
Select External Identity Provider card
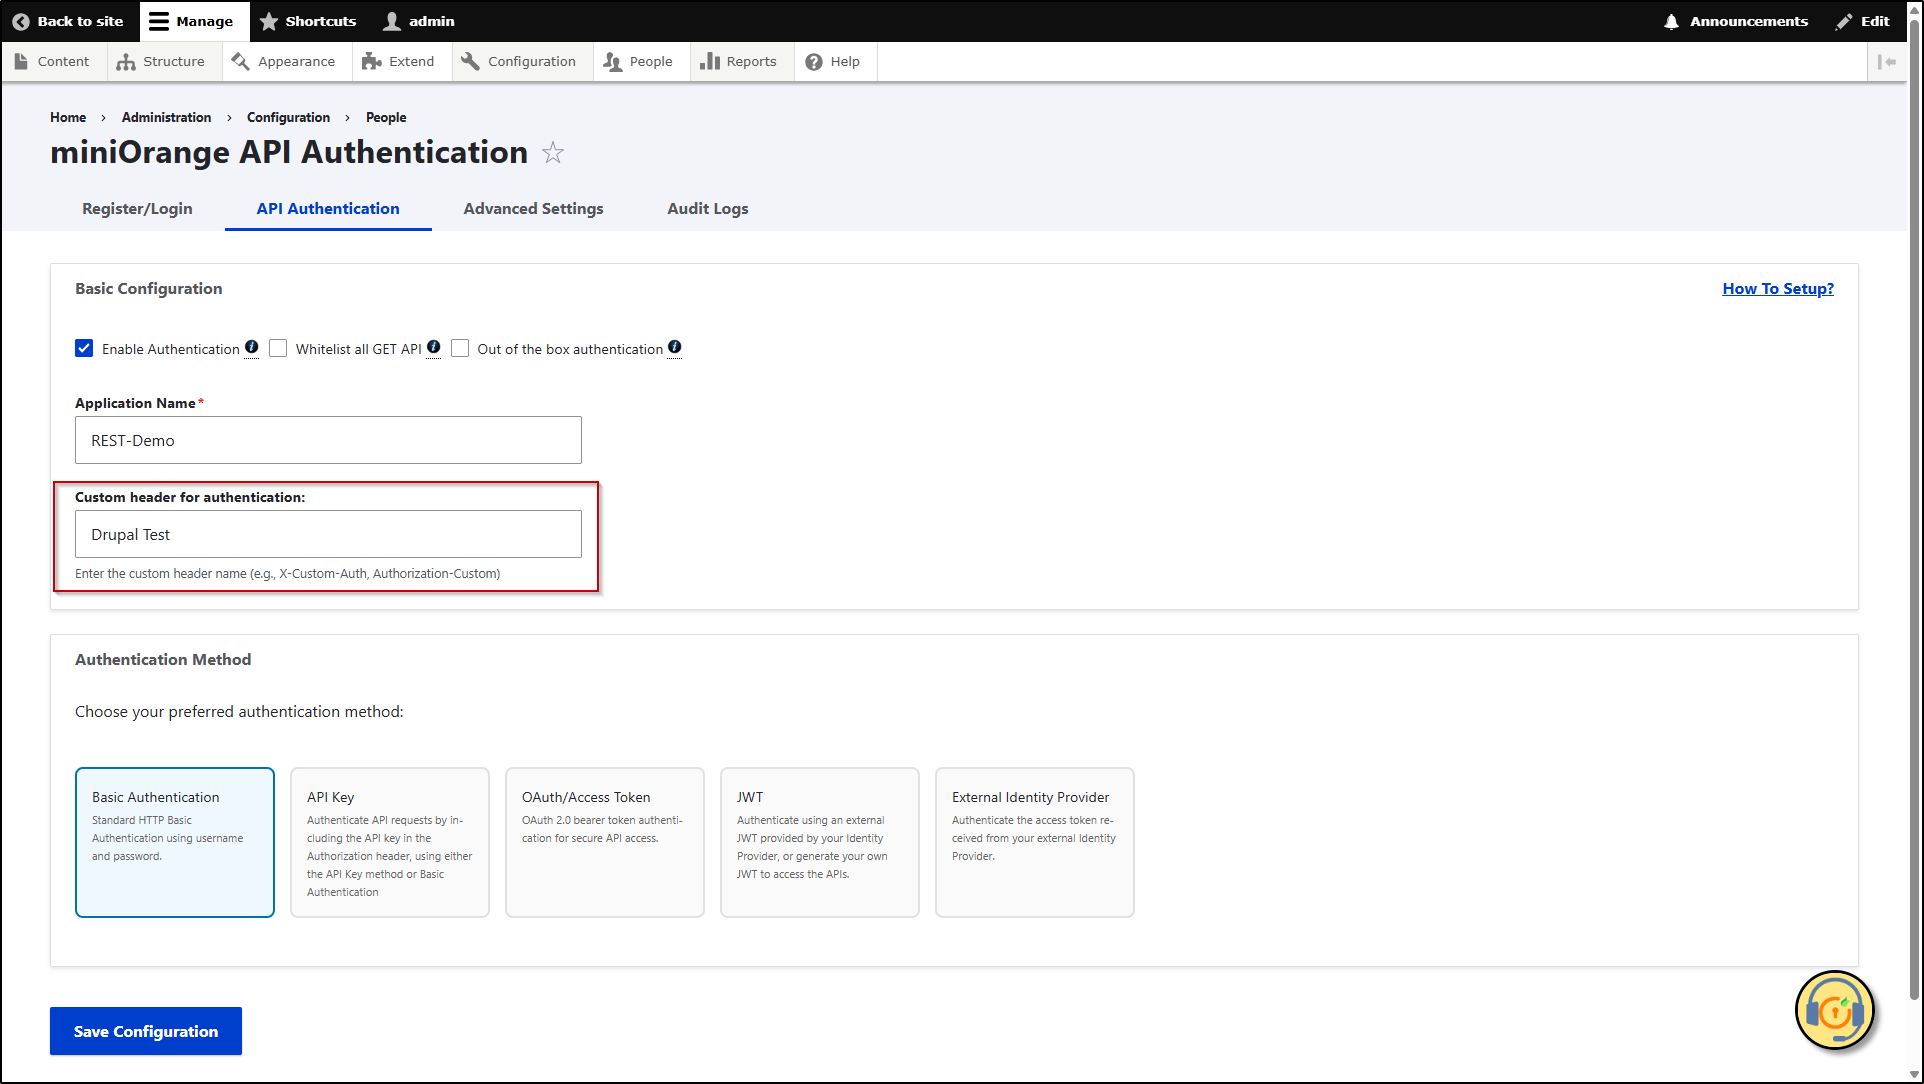coord(1035,842)
